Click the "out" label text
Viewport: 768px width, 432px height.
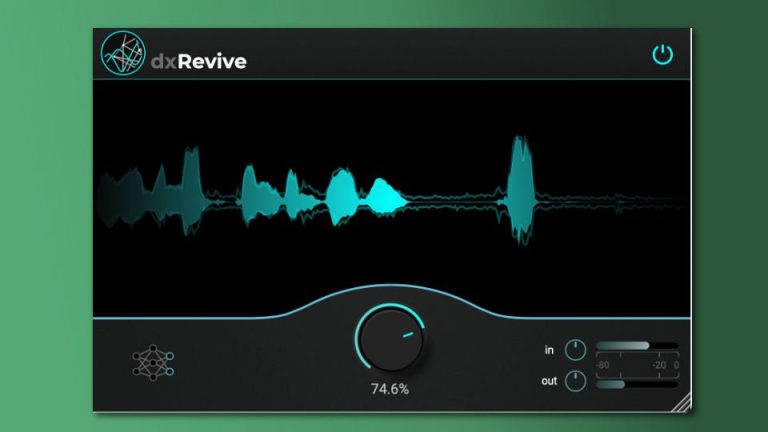tap(549, 381)
